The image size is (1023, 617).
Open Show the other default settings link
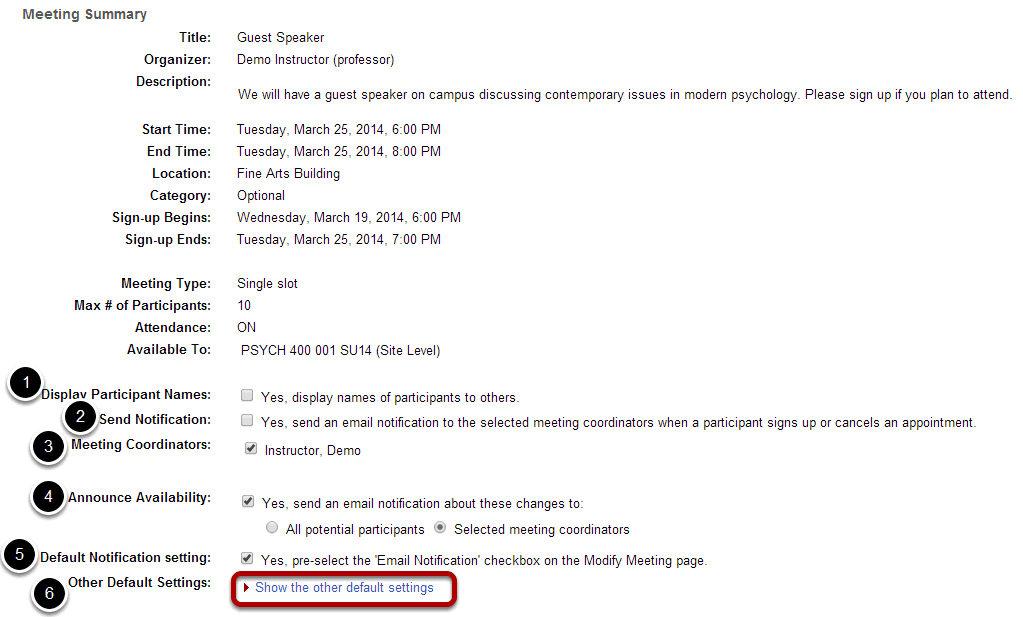[344, 588]
